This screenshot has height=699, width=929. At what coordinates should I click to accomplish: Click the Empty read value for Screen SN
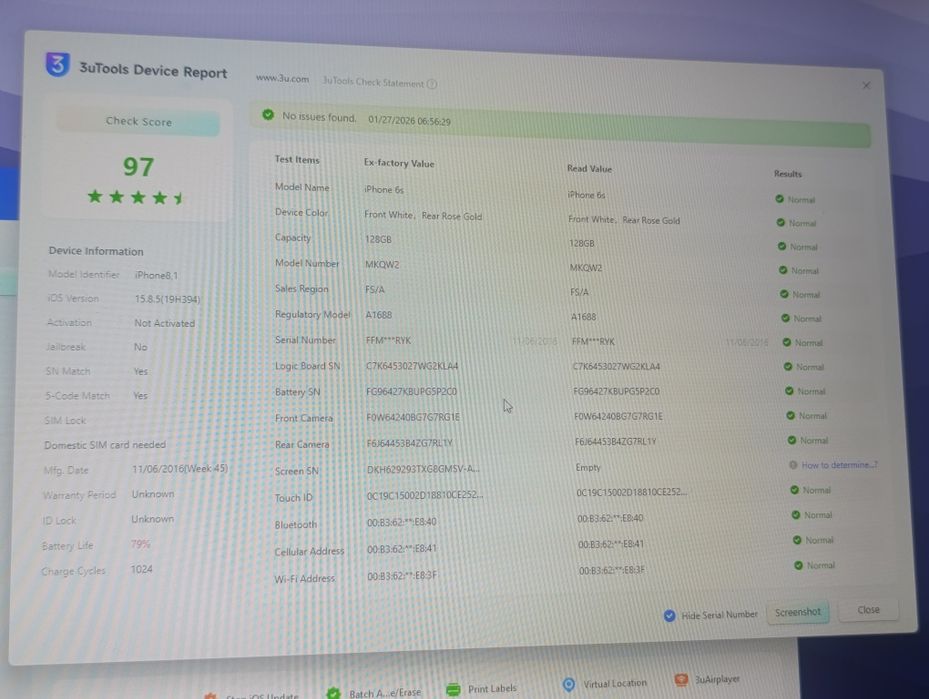tap(588, 467)
